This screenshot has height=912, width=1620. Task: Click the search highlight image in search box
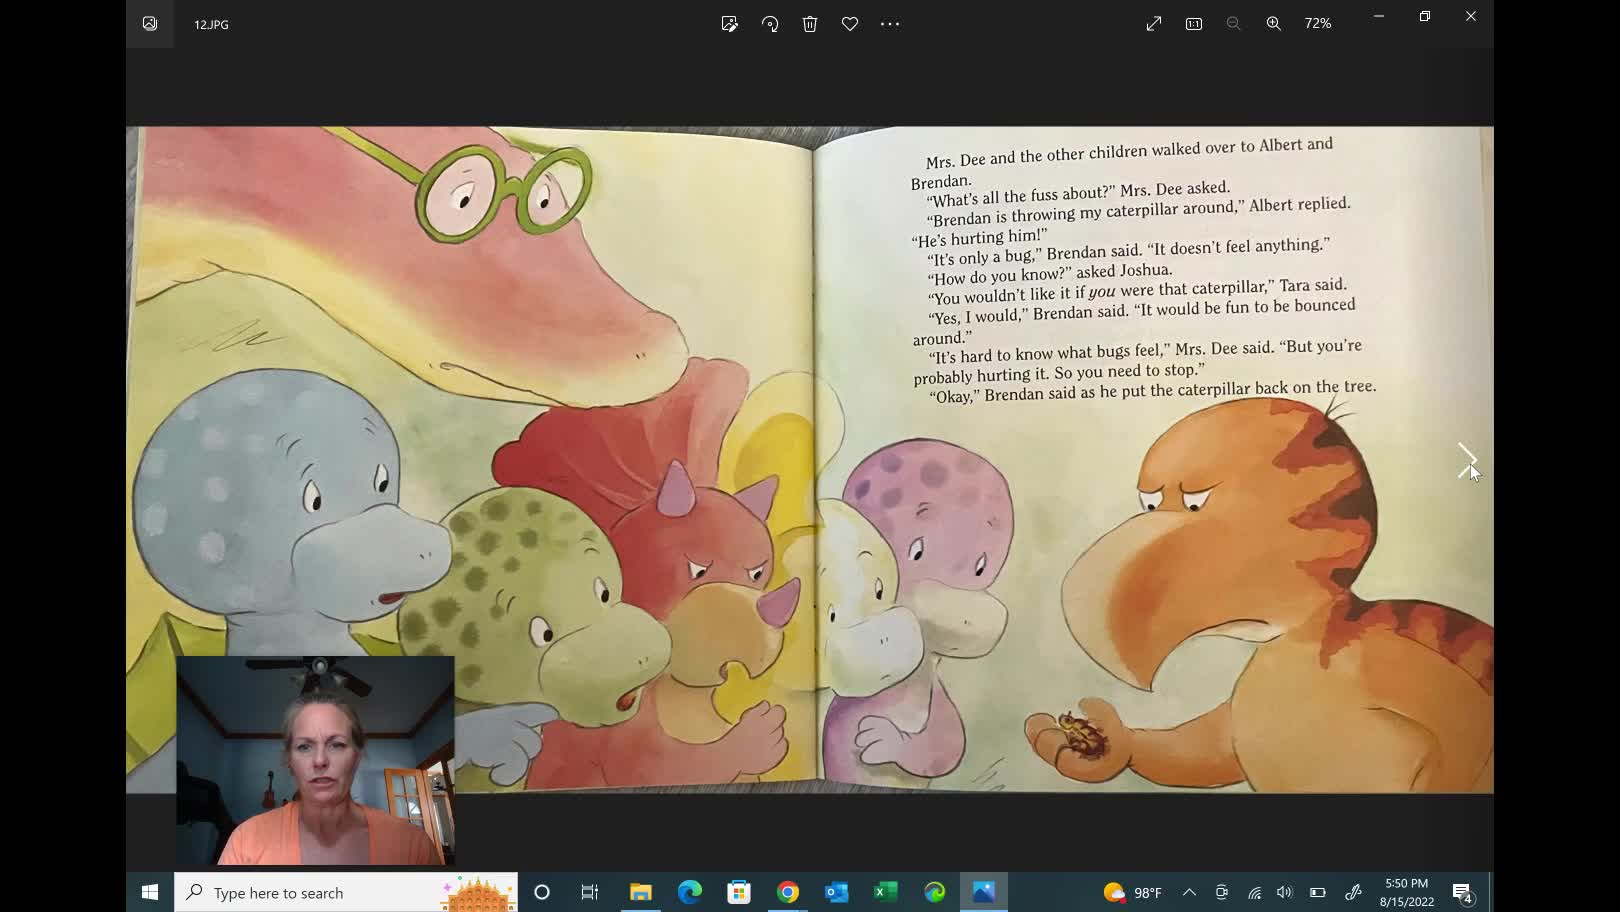pos(478,892)
